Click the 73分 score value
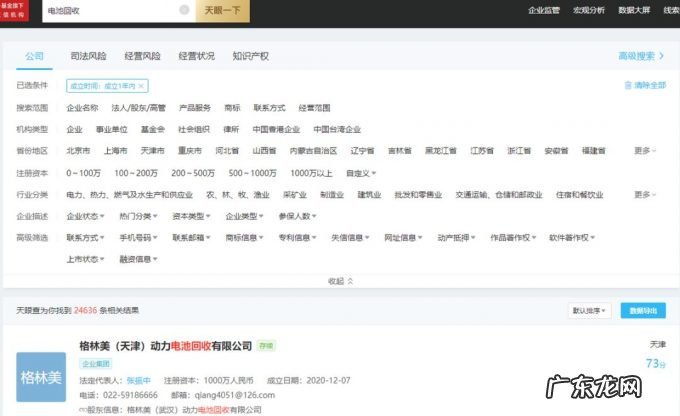 pyautogui.click(x=655, y=363)
